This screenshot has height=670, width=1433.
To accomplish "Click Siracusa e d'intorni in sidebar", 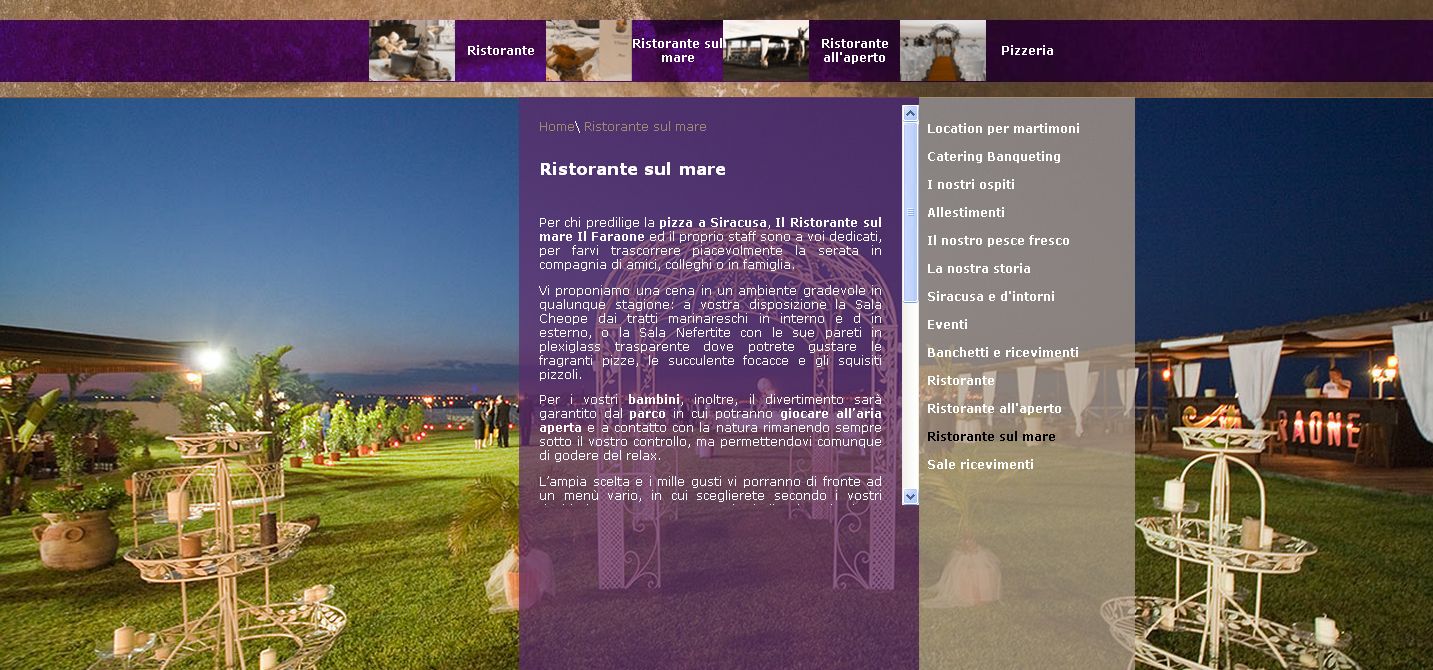I will pyautogui.click(x=990, y=296).
